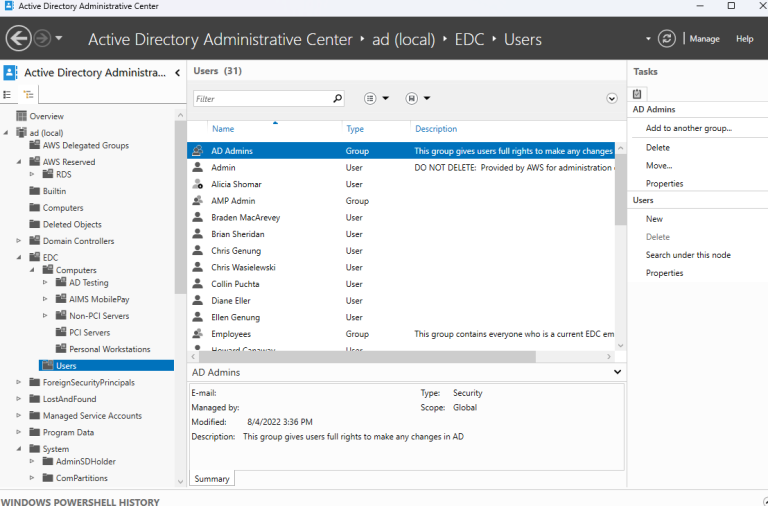Image resolution: width=768 pixels, height=506 pixels.
Task: Open the view options list icon dropdown
Action: pos(376,98)
